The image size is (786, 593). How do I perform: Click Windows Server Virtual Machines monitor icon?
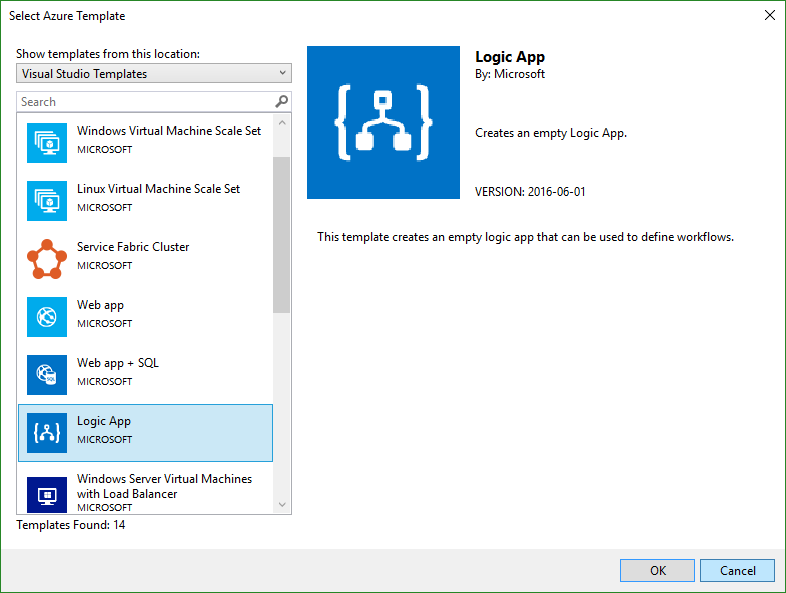(x=47, y=493)
